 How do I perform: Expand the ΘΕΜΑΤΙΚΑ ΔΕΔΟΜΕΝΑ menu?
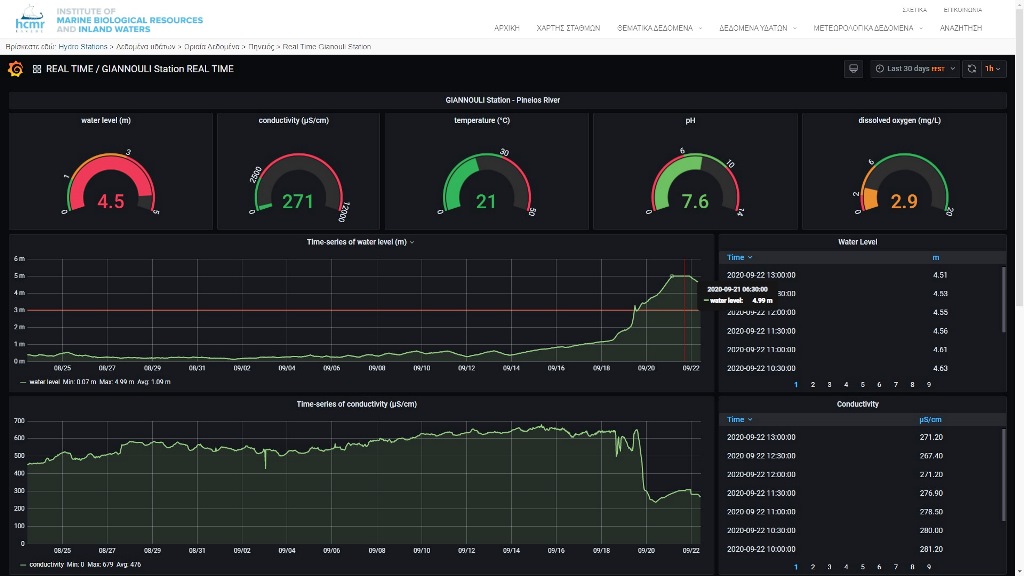(660, 28)
